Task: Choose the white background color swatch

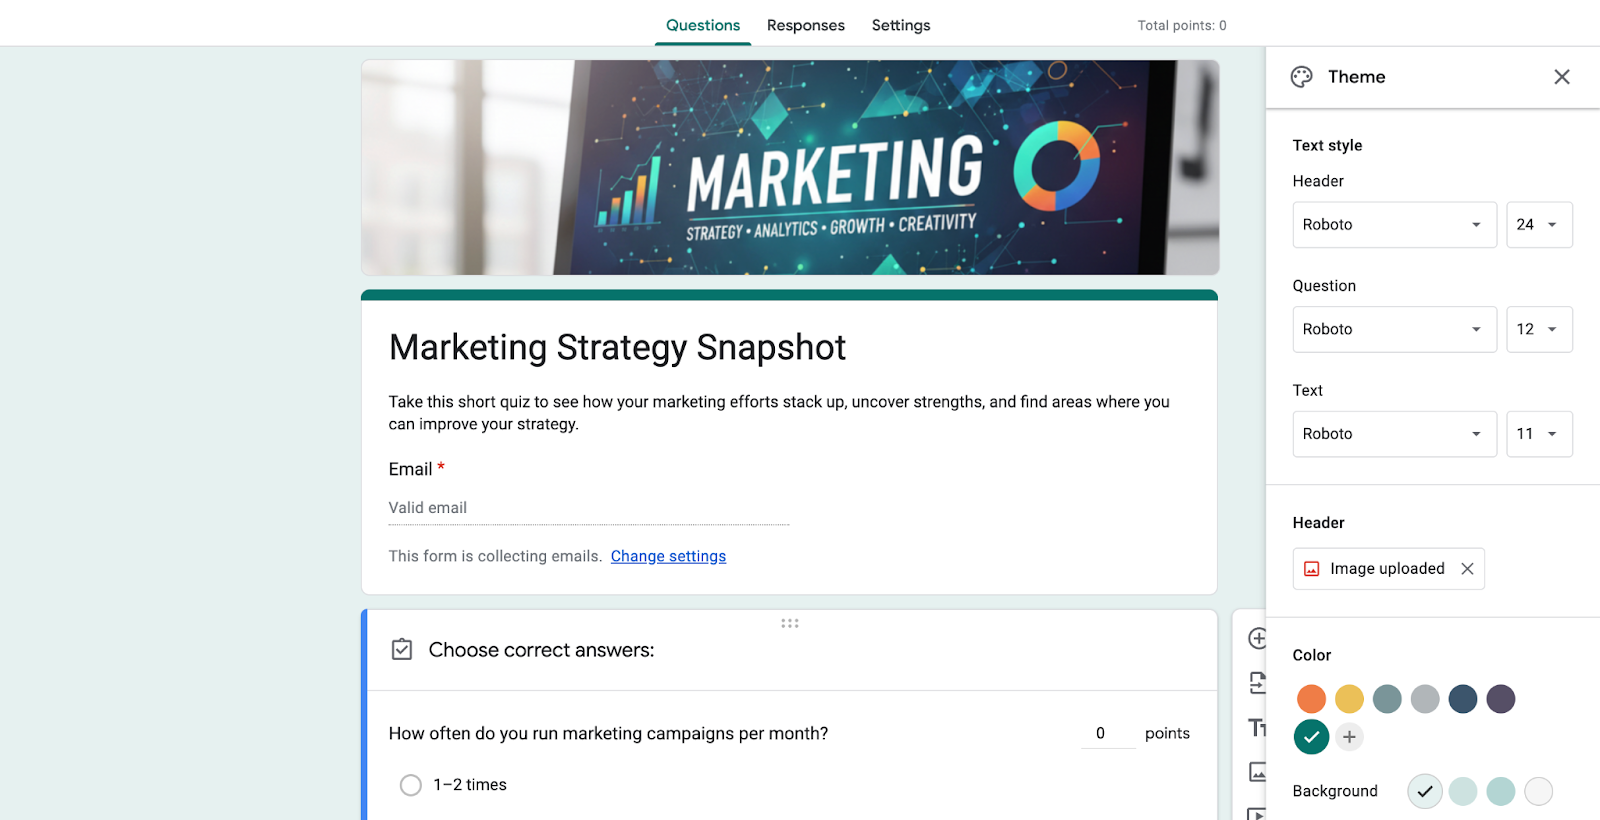Action: [x=1538, y=791]
